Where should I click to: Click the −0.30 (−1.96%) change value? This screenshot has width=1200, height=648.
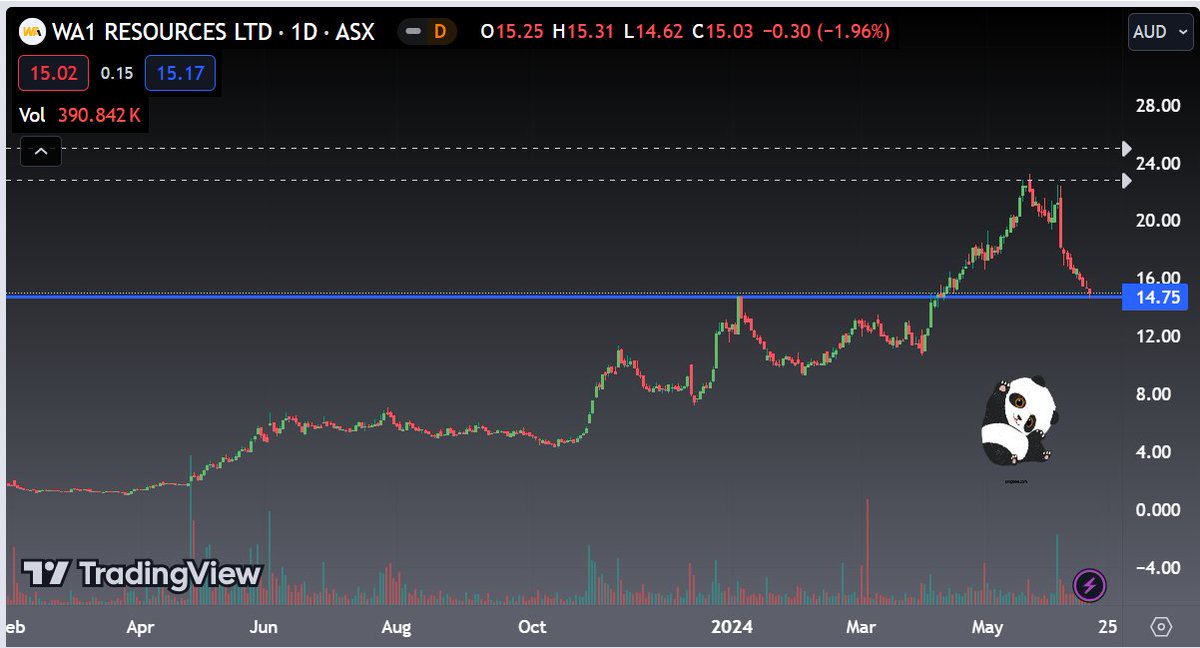pyautogui.click(x=826, y=32)
